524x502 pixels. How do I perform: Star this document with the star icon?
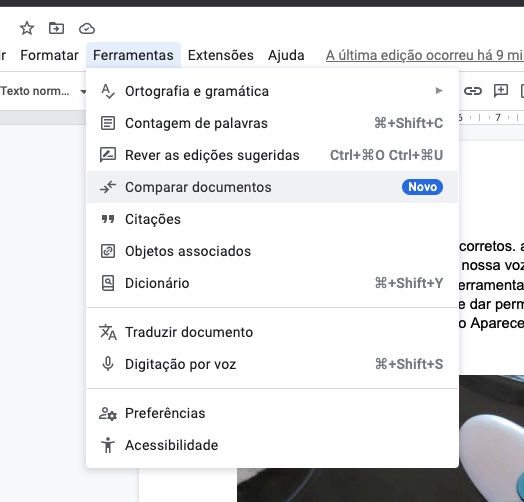27,28
